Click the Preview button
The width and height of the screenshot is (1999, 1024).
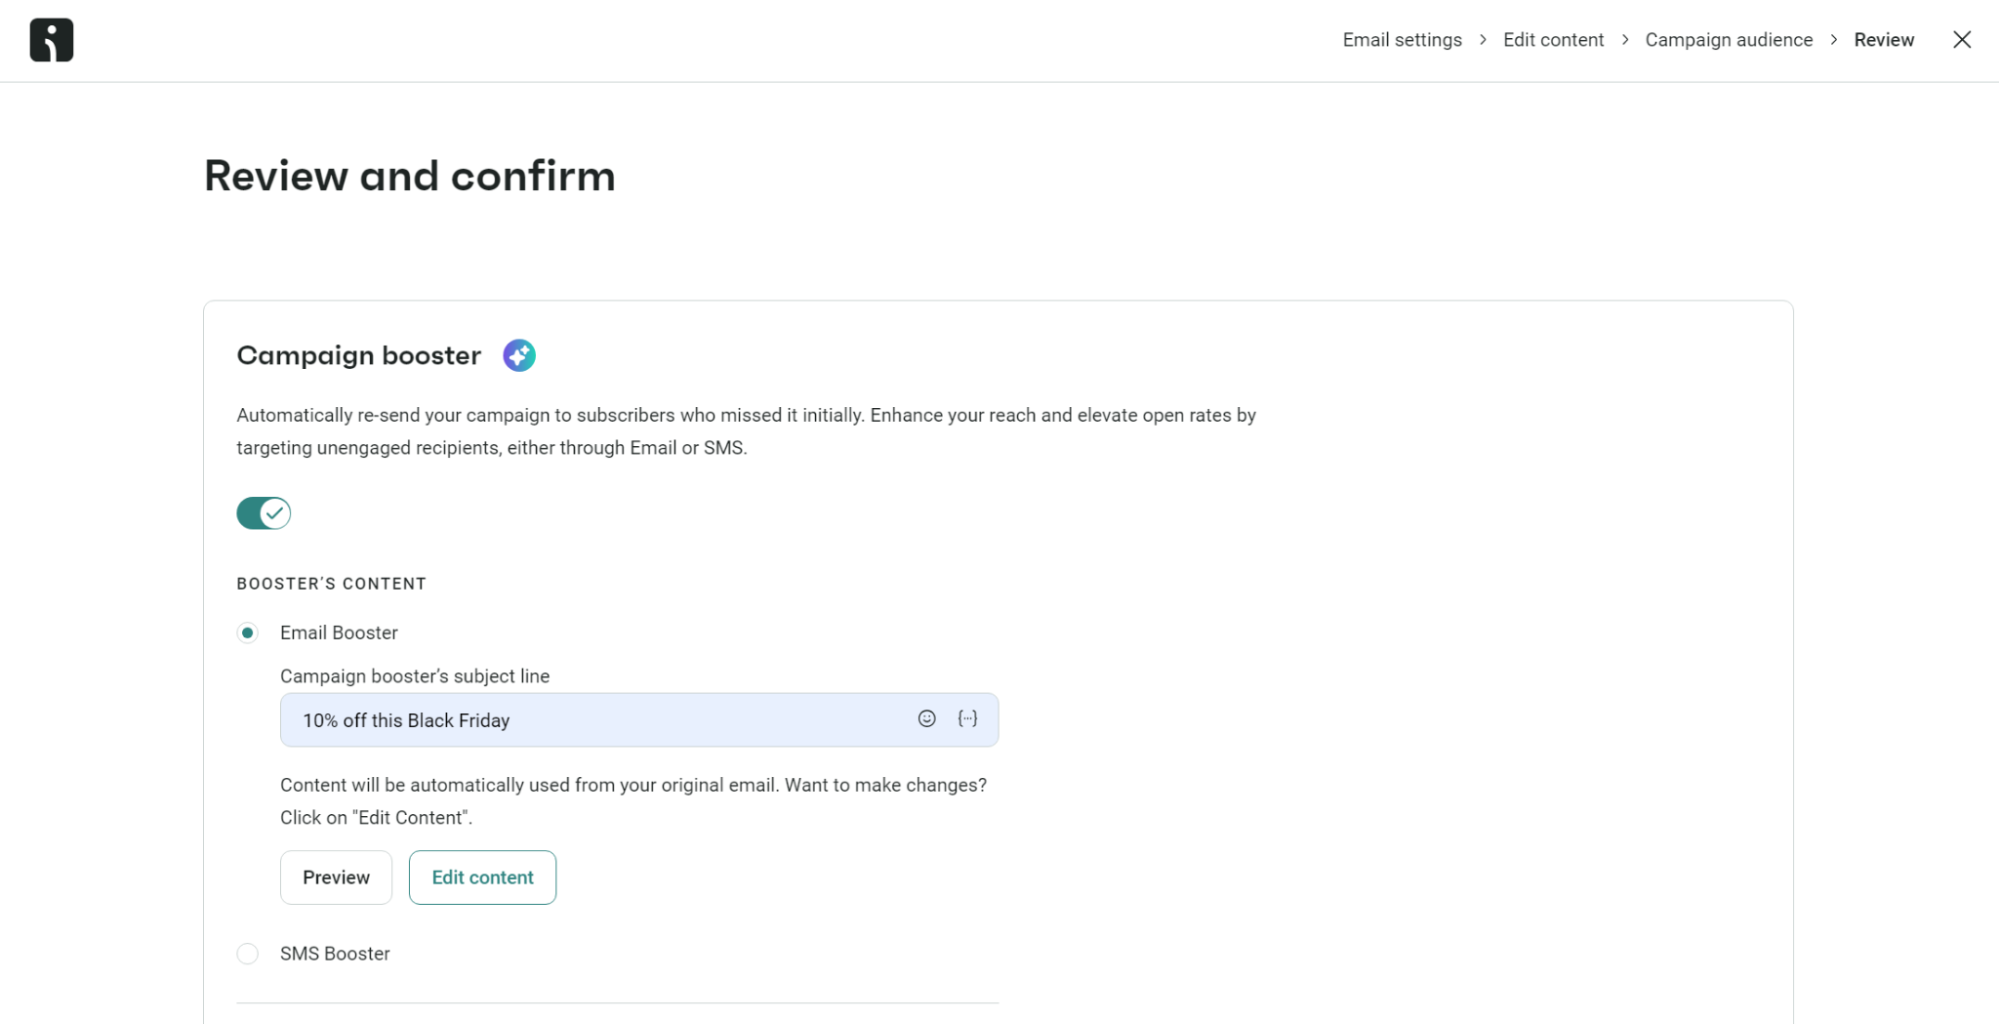336,877
